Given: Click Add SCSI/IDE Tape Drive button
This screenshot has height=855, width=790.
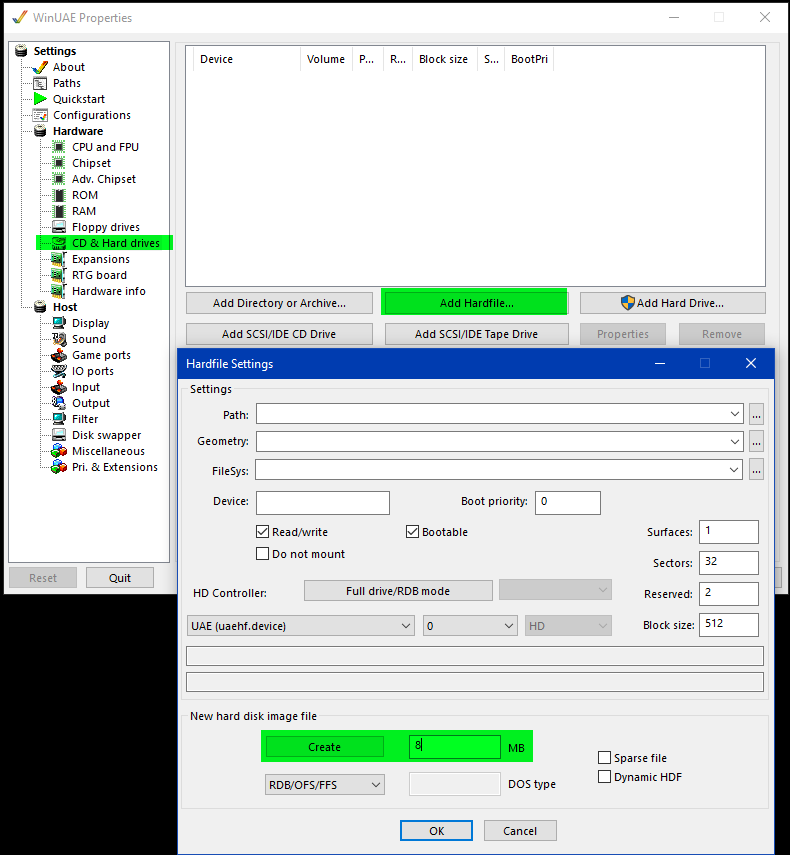Looking at the screenshot, I should (477, 334).
